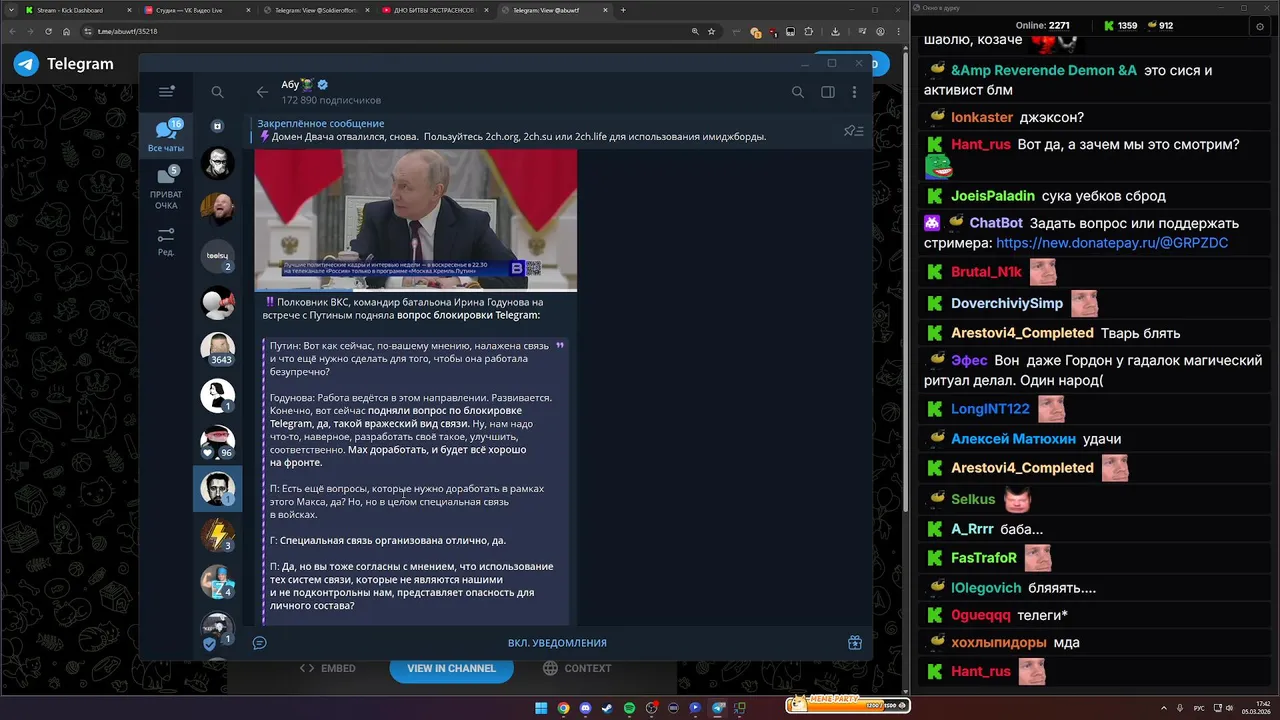This screenshot has width=1280, height=720.
Task: Open the bearded man avatar chat
Action: click(217, 209)
